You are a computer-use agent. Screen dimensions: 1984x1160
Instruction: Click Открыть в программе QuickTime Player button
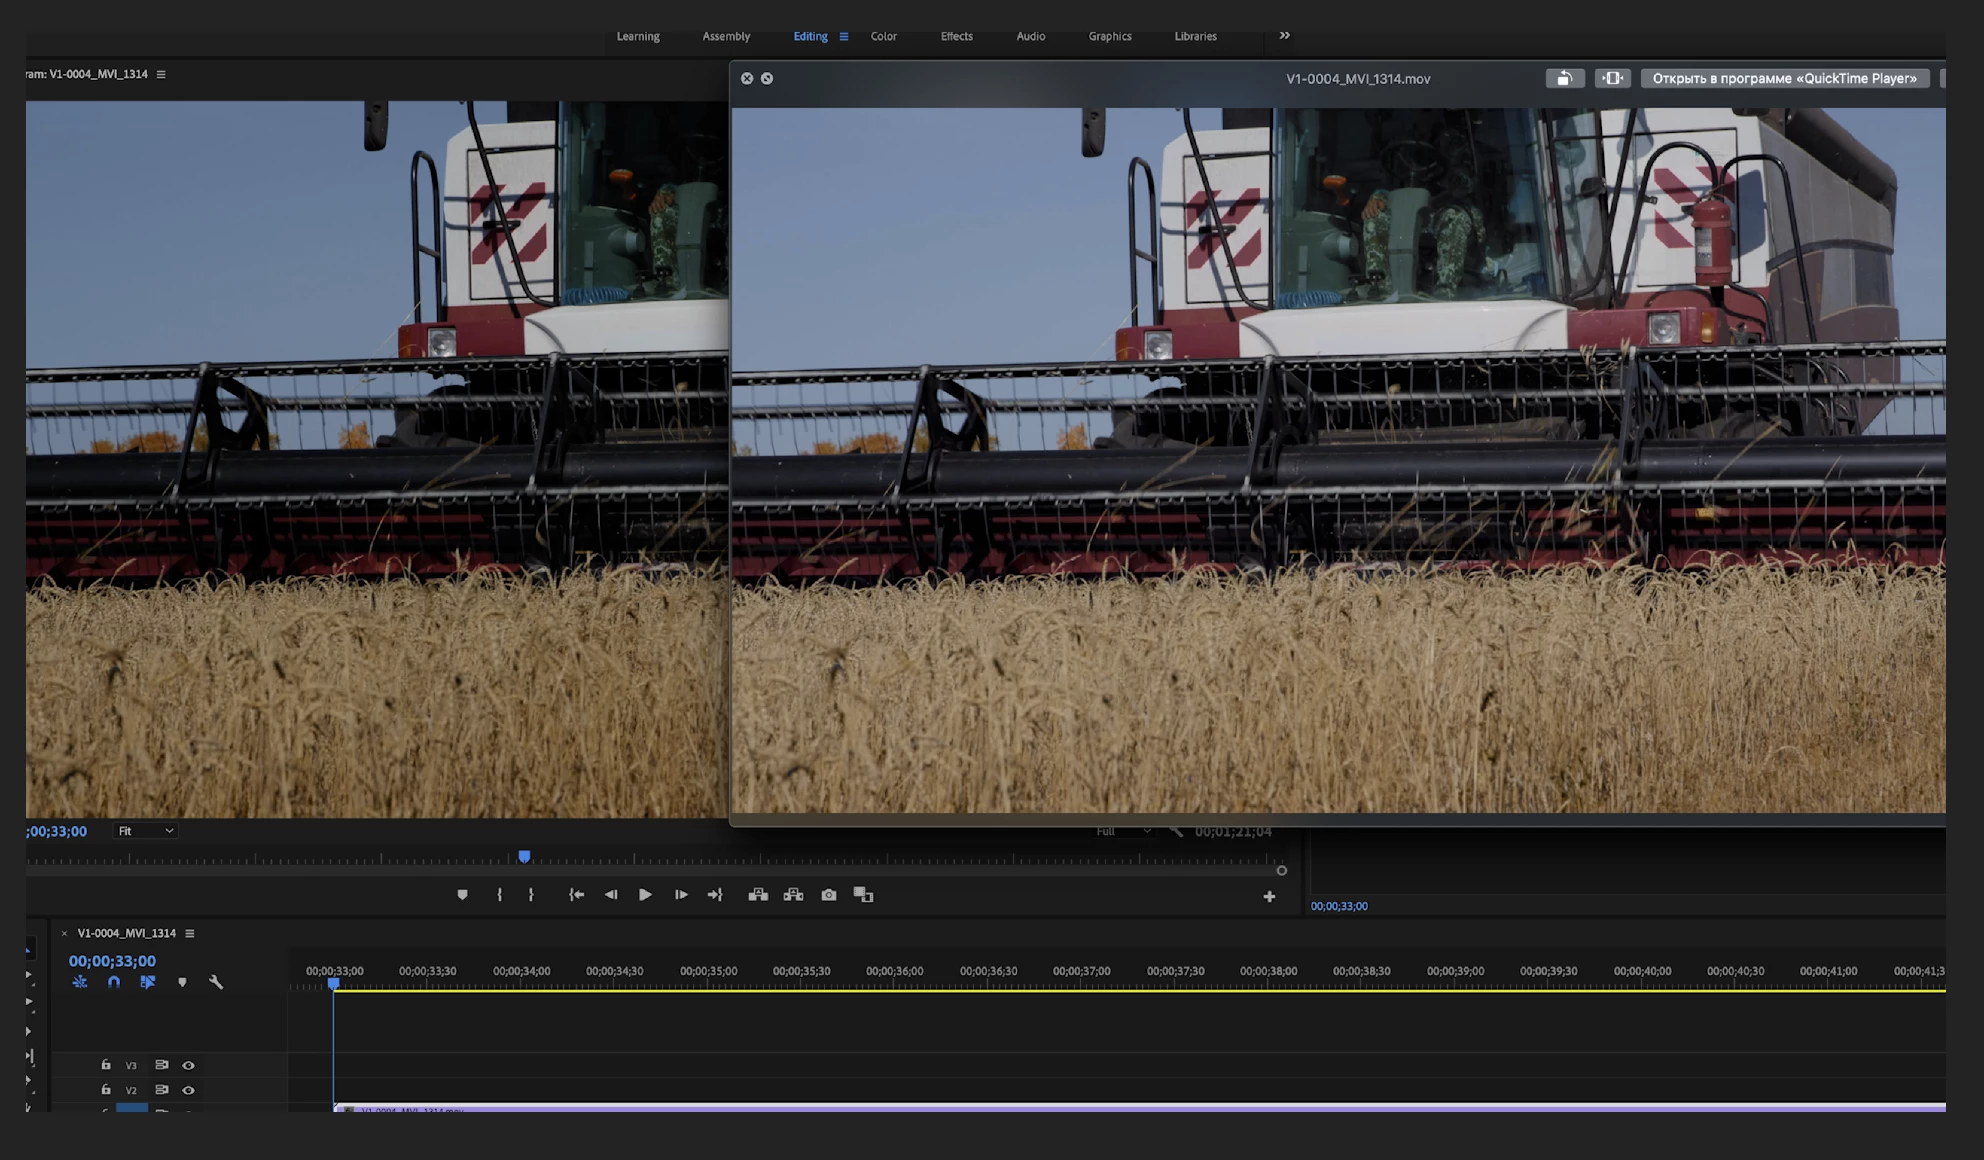[x=1784, y=78]
